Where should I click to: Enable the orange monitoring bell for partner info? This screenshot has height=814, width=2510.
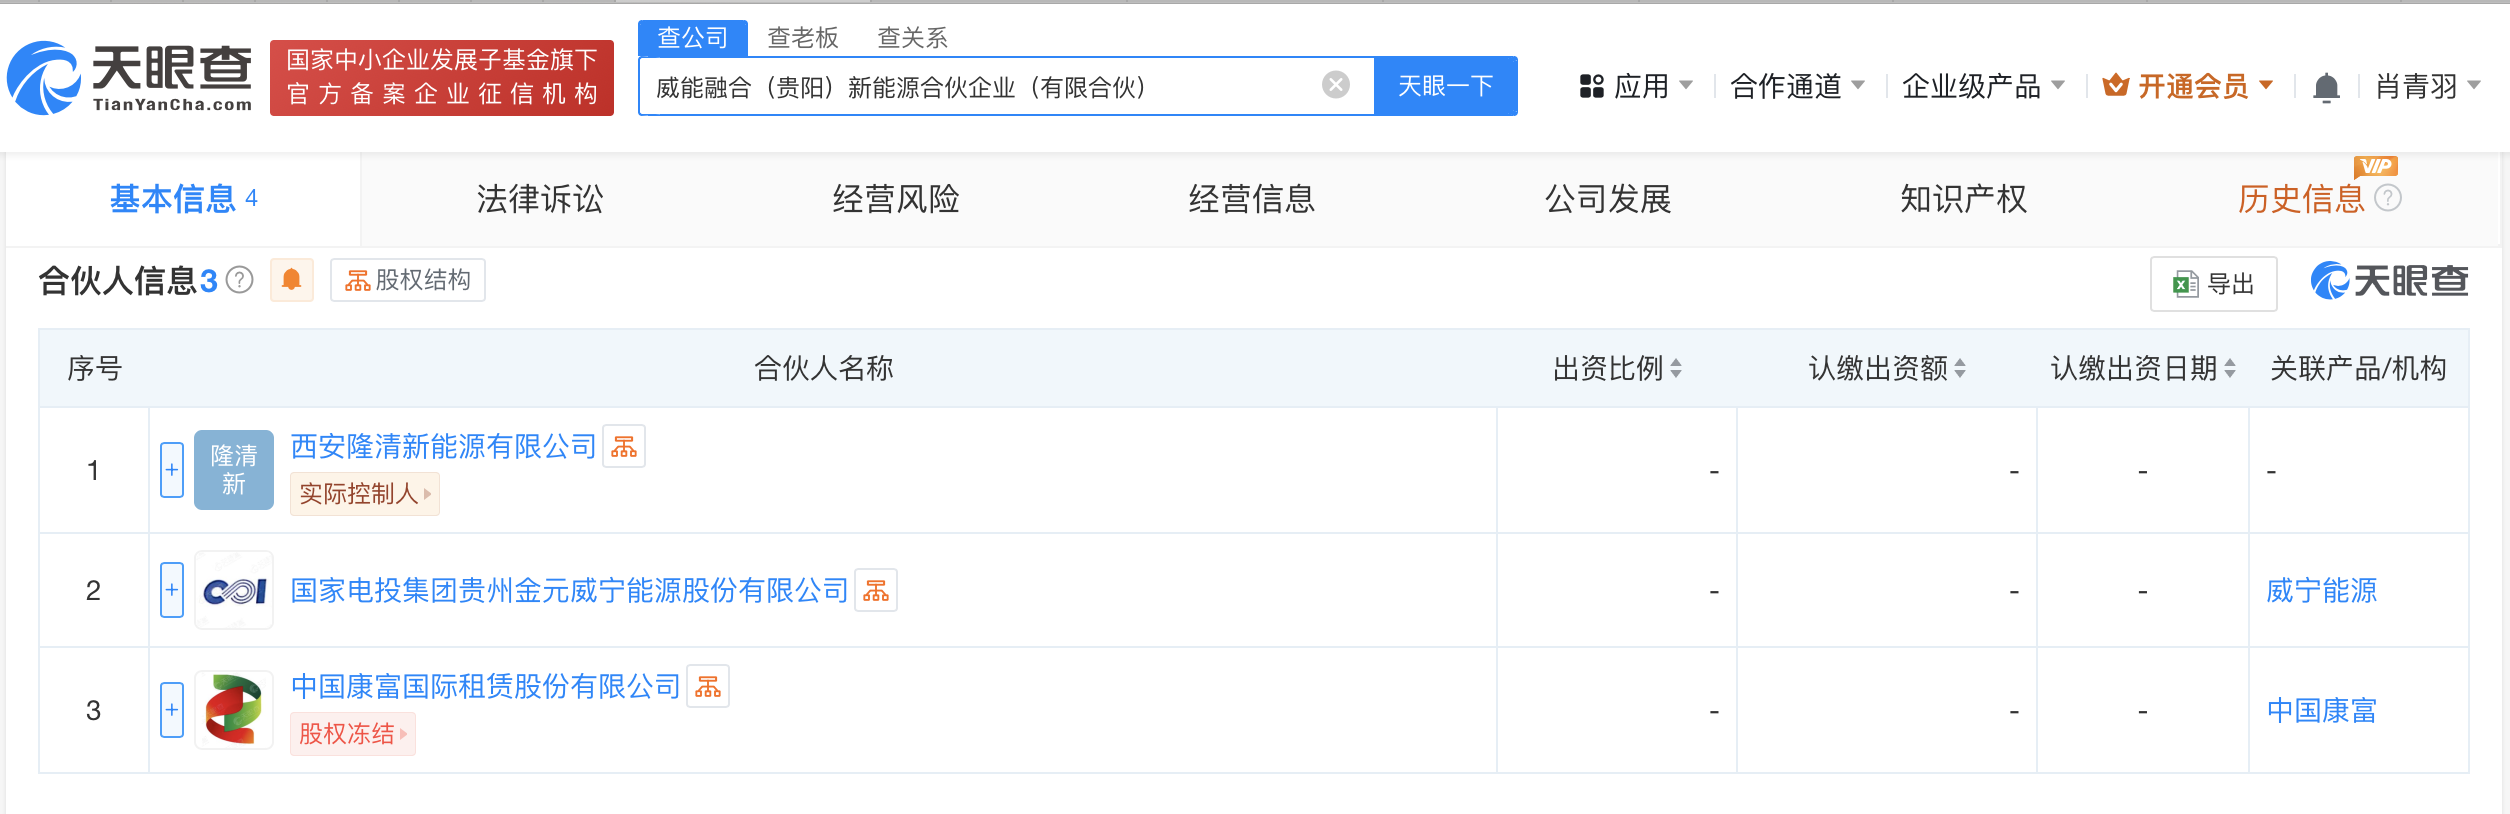tap(292, 280)
